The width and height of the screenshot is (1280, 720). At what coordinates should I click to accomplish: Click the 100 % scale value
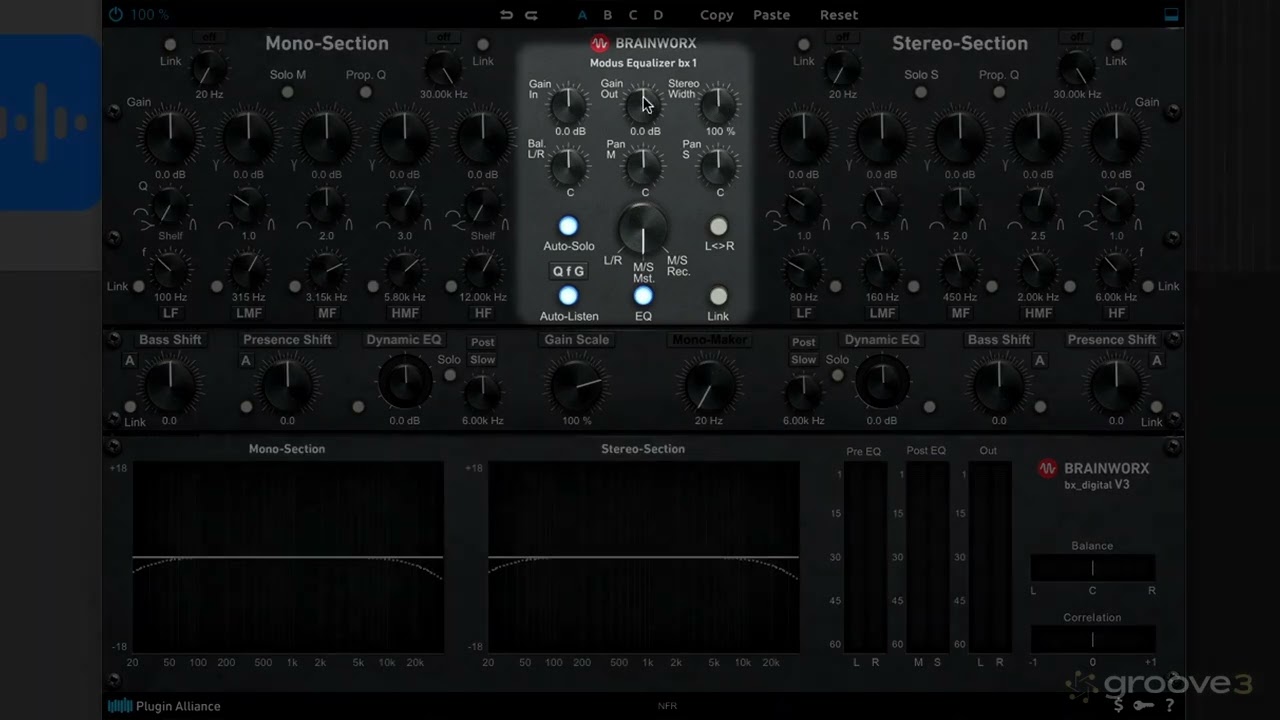point(149,15)
